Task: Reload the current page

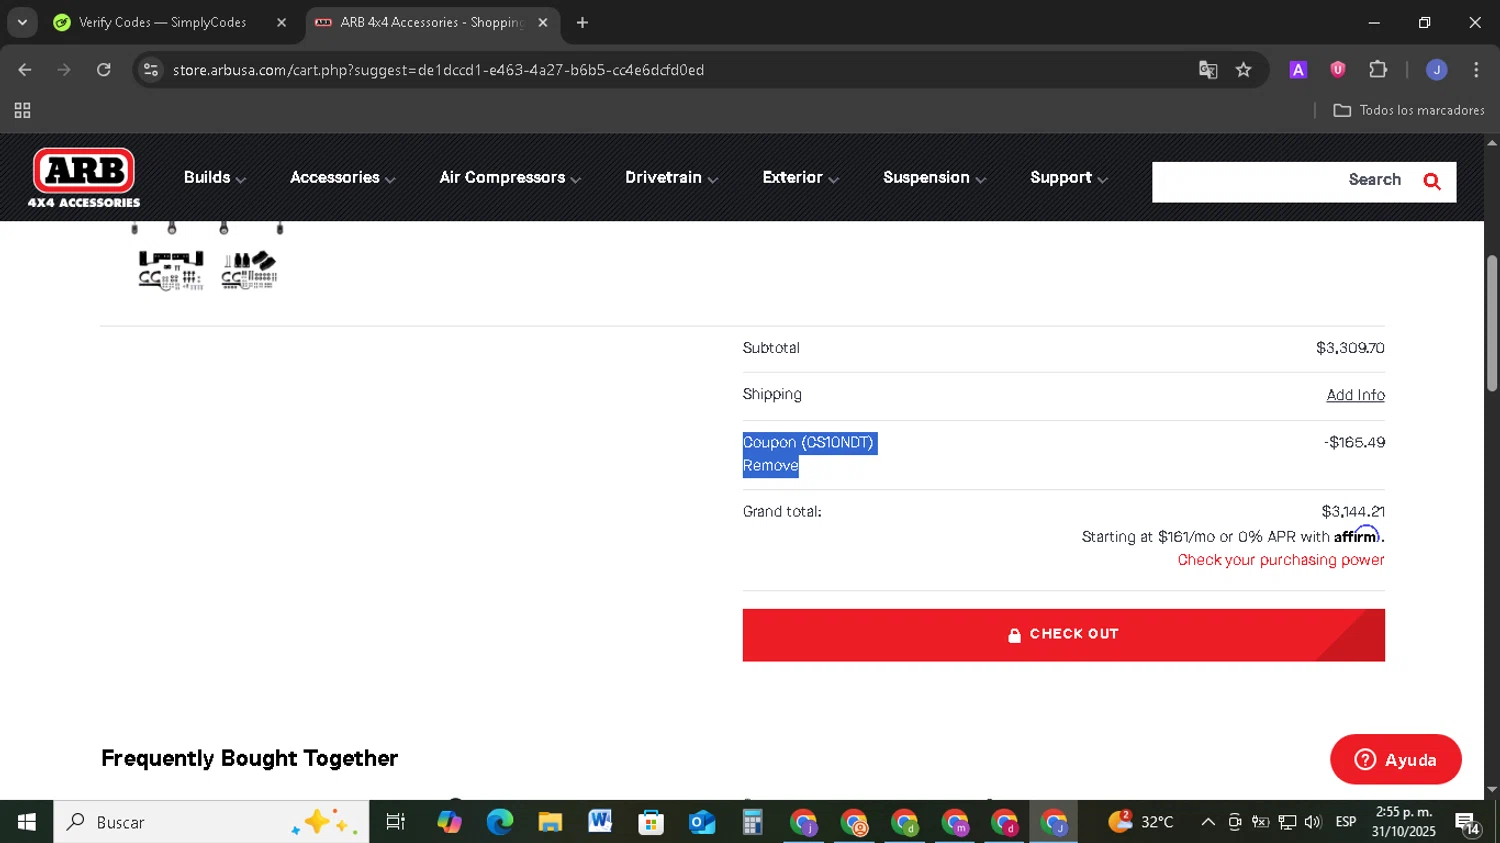Action: click(x=104, y=70)
